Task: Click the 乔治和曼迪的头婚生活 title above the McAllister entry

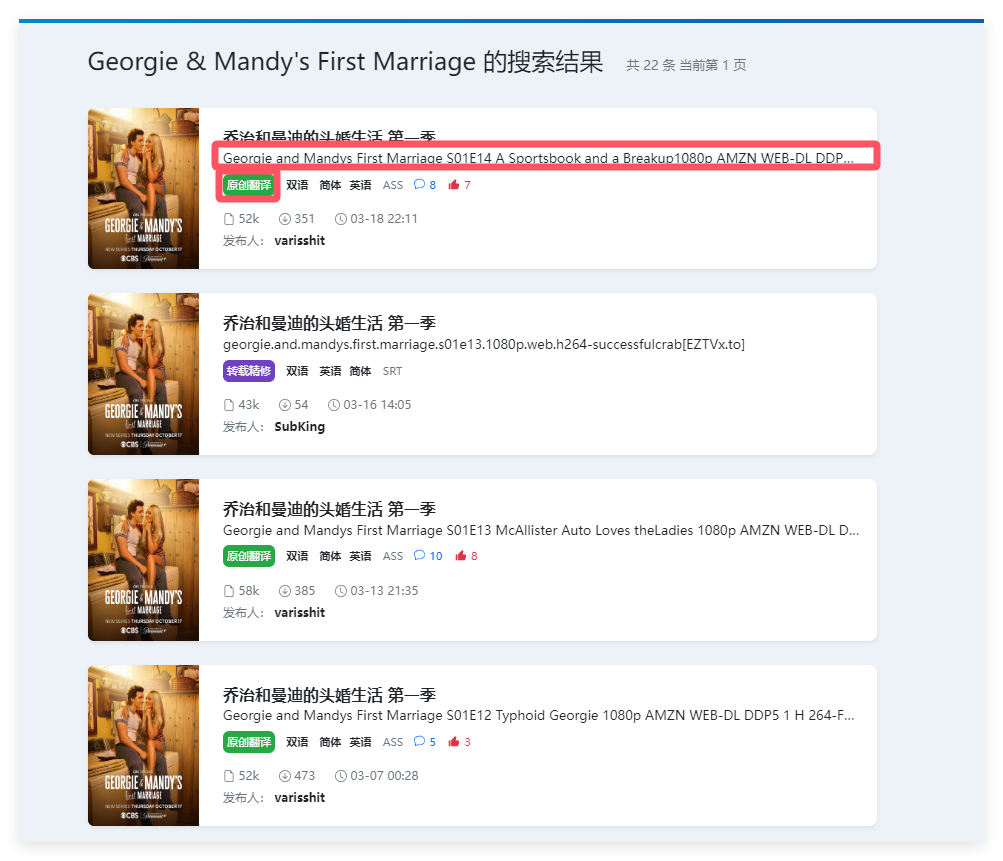Action: point(329,509)
